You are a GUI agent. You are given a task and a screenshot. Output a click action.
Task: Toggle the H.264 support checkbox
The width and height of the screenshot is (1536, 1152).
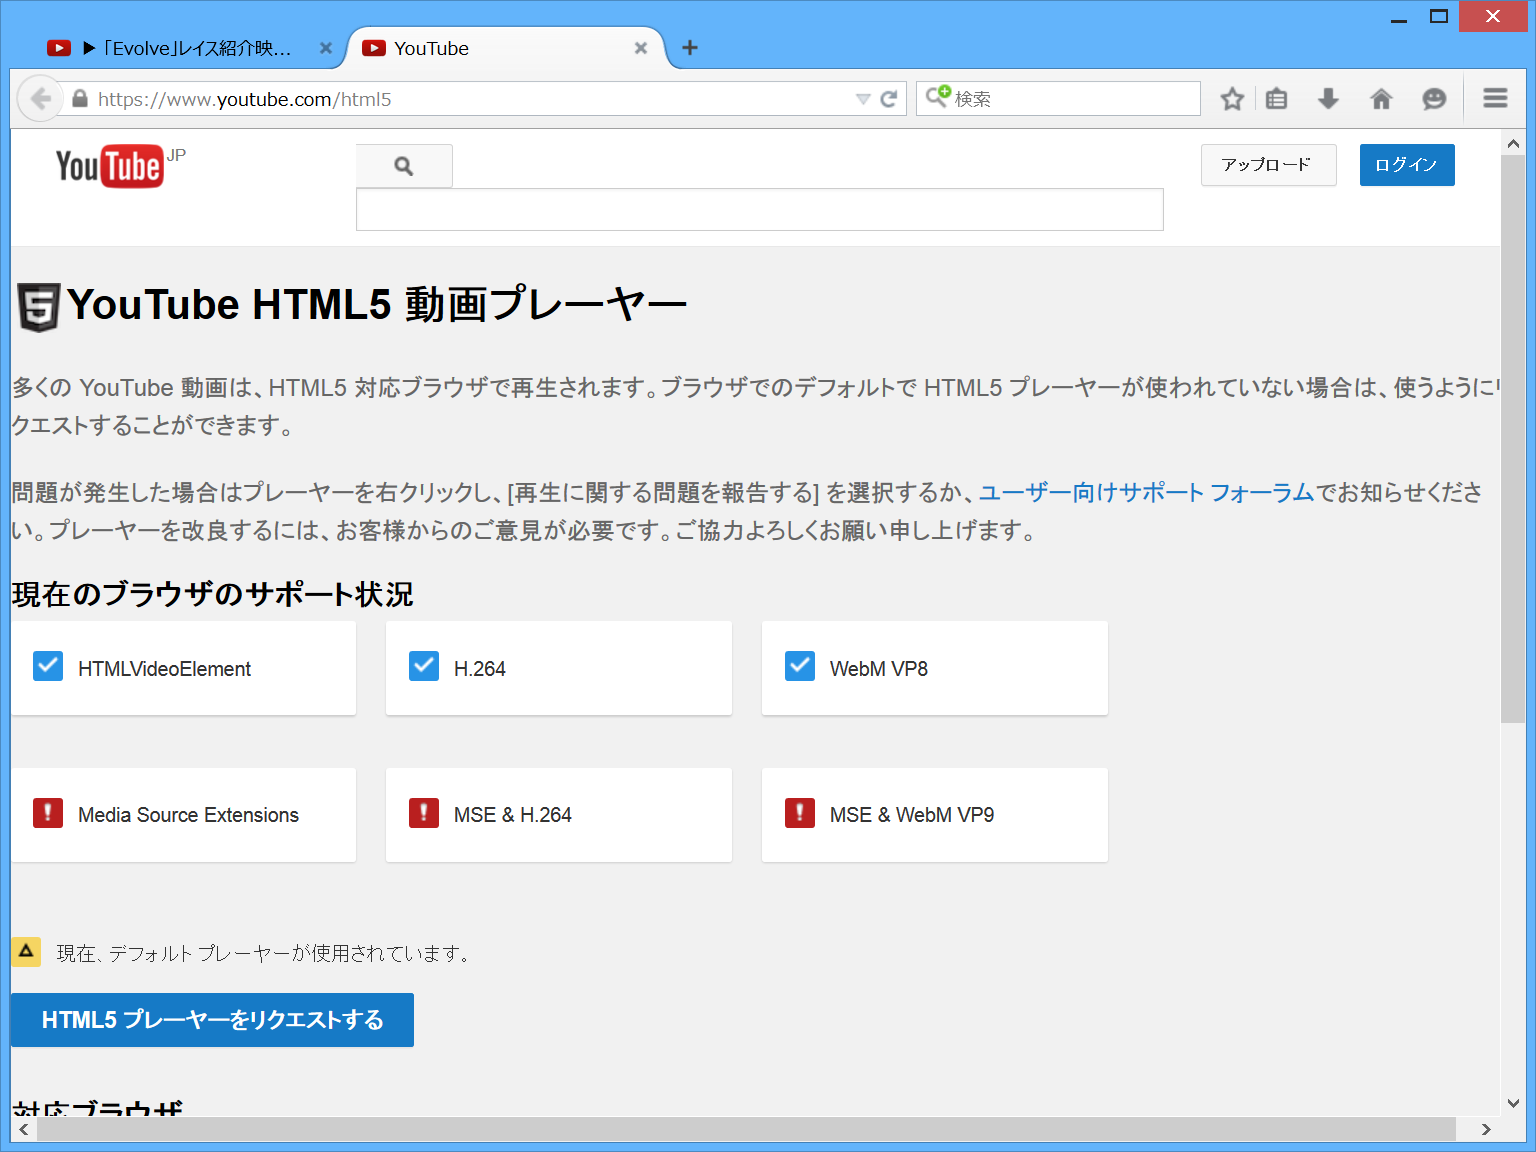[x=423, y=666]
